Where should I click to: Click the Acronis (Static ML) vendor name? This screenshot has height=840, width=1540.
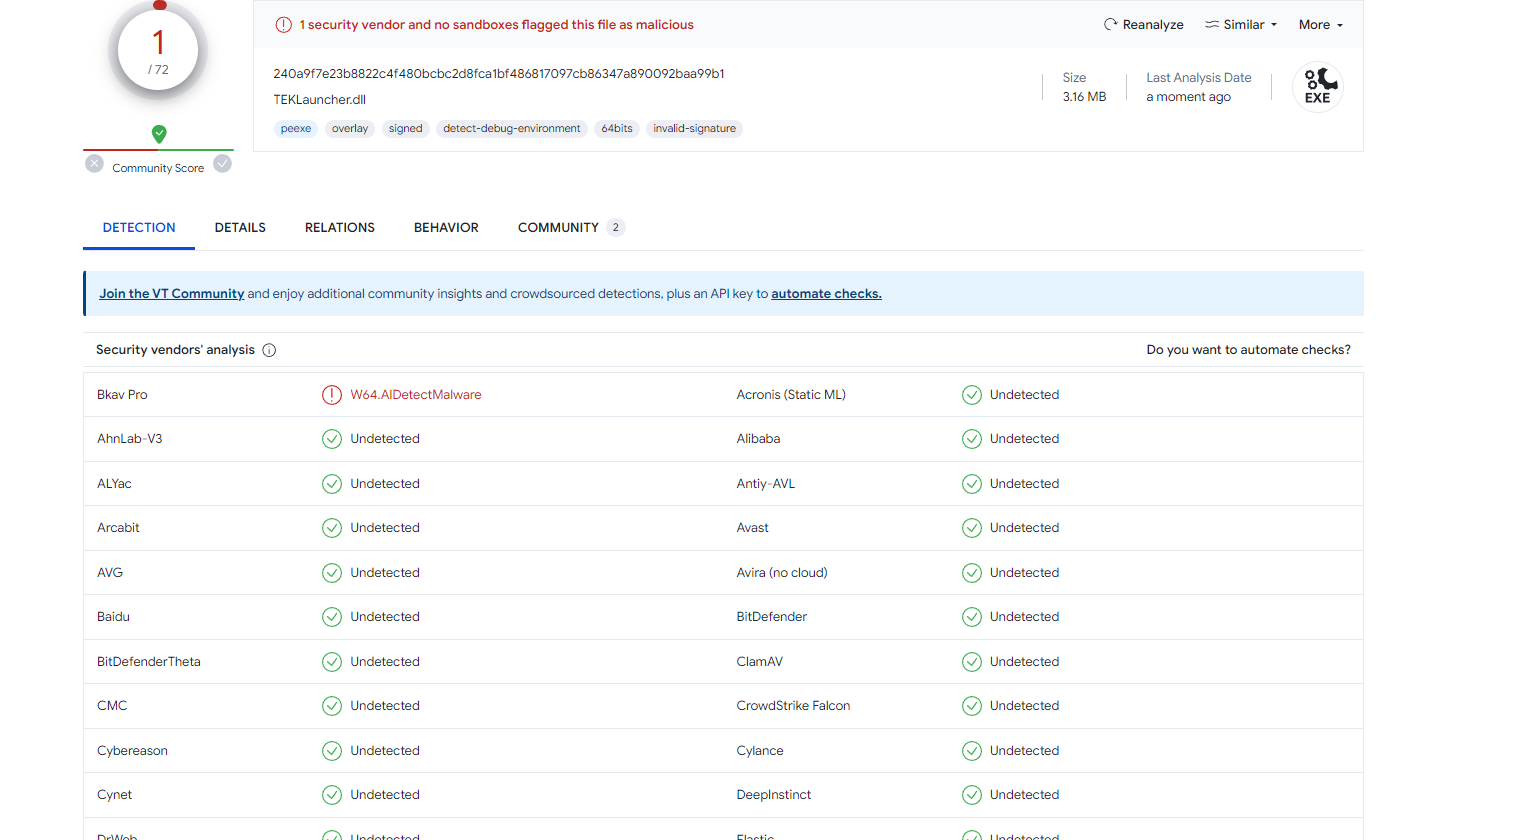click(x=791, y=395)
